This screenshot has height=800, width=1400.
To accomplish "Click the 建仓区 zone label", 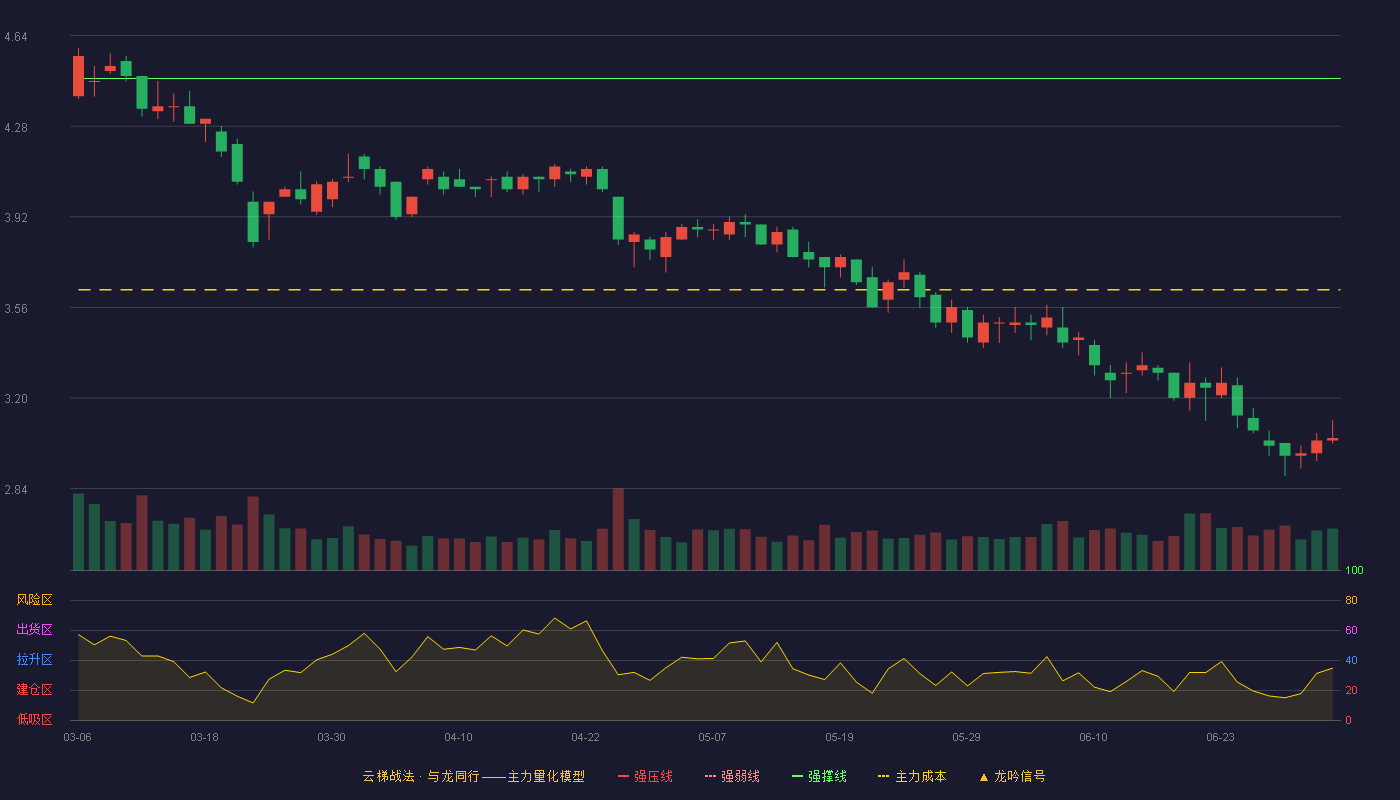I will coord(34,690).
